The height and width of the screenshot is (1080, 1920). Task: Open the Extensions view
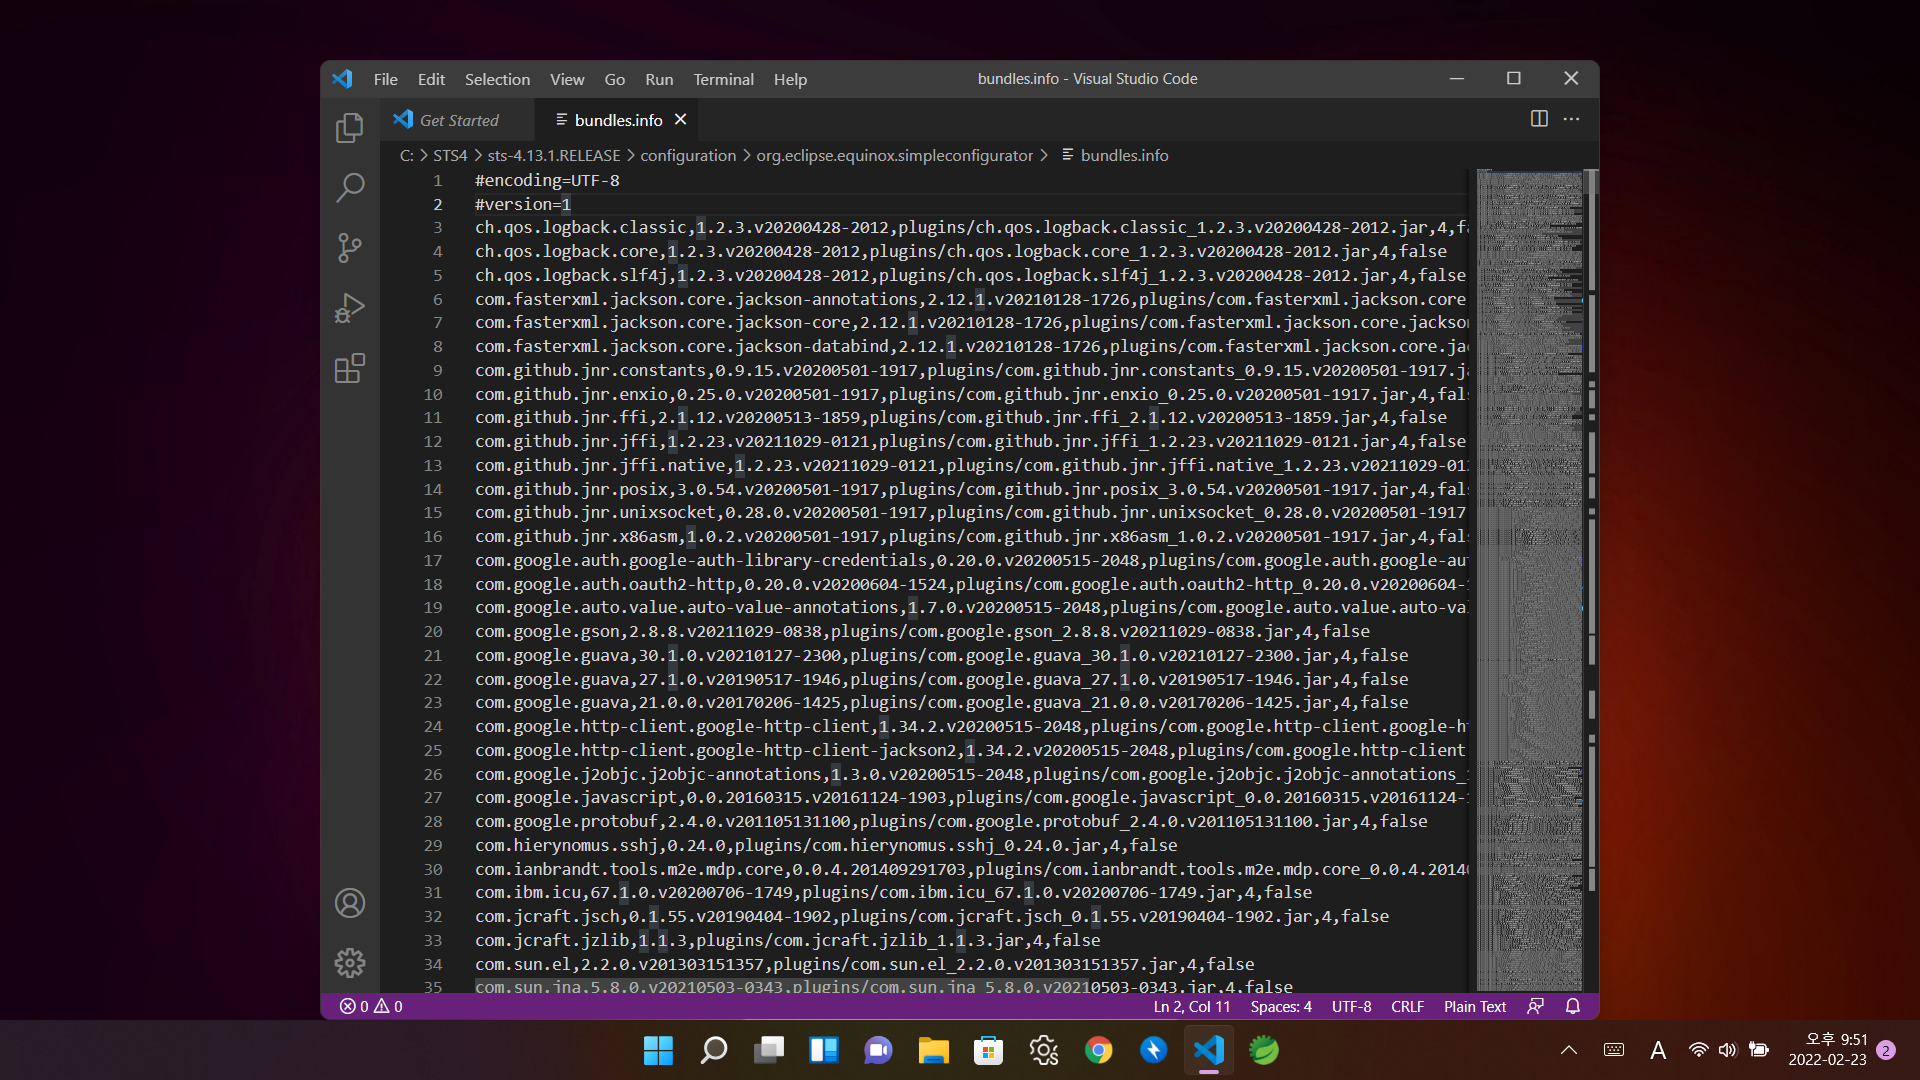coord(349,368)
